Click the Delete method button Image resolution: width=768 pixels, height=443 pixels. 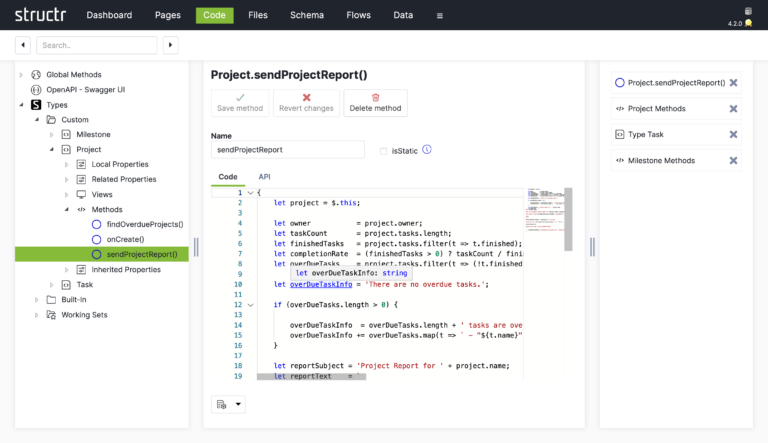[x=375, y=102]
